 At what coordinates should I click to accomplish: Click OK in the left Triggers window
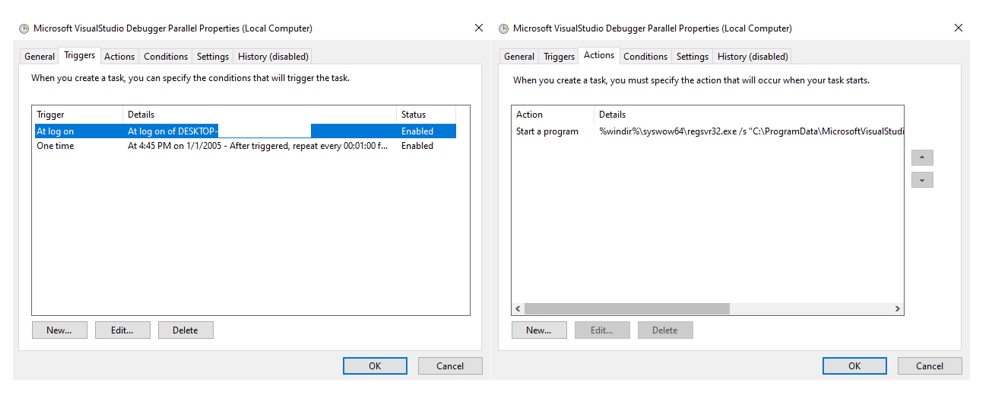point(374,366)
